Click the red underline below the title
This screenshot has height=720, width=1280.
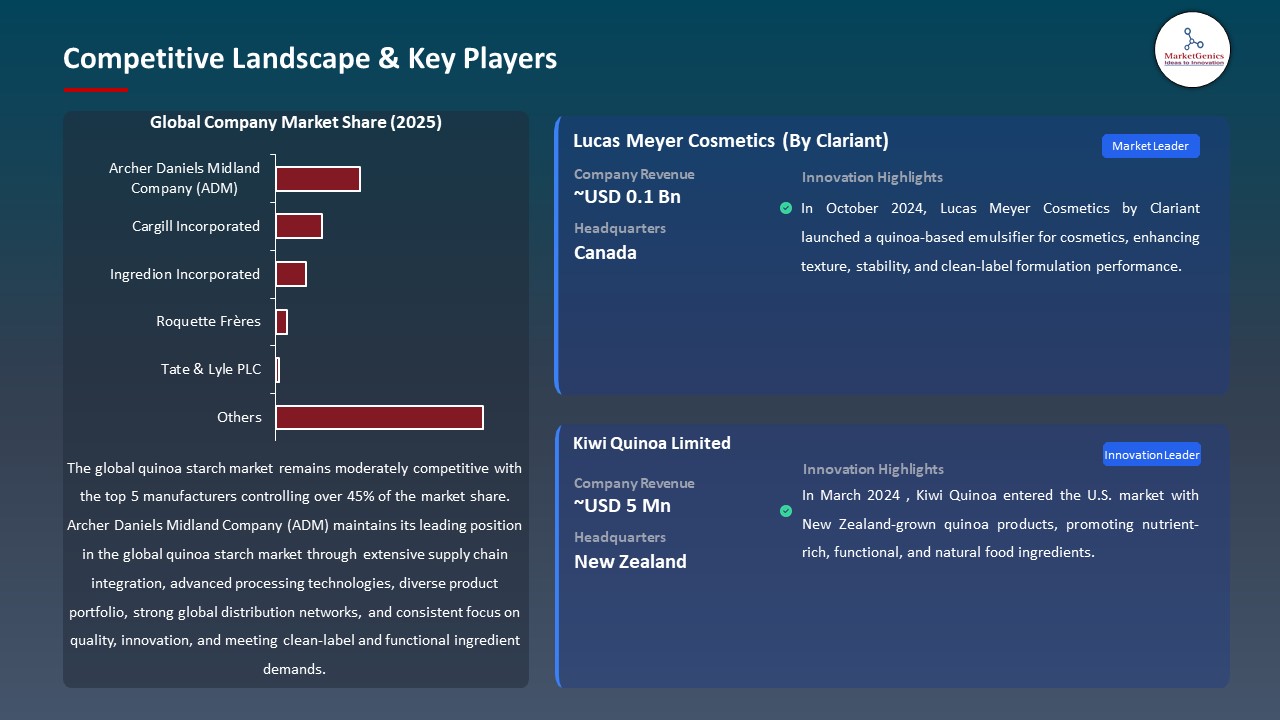pyautogui.click(x=96, y=90)
